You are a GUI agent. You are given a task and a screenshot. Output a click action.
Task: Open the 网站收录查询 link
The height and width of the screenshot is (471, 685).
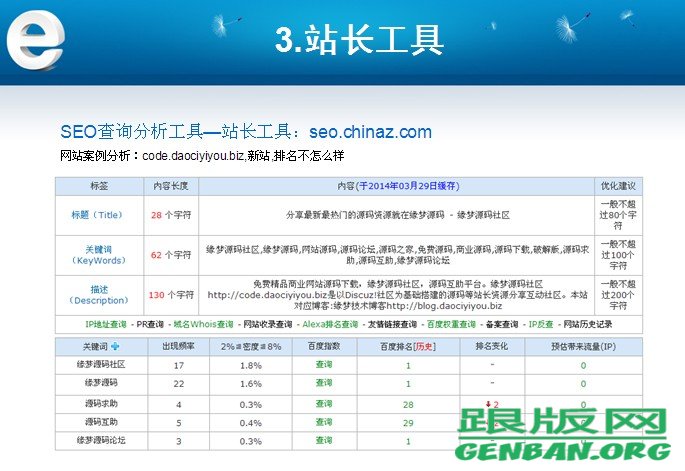pyautogui.click(x=267, y=324)
